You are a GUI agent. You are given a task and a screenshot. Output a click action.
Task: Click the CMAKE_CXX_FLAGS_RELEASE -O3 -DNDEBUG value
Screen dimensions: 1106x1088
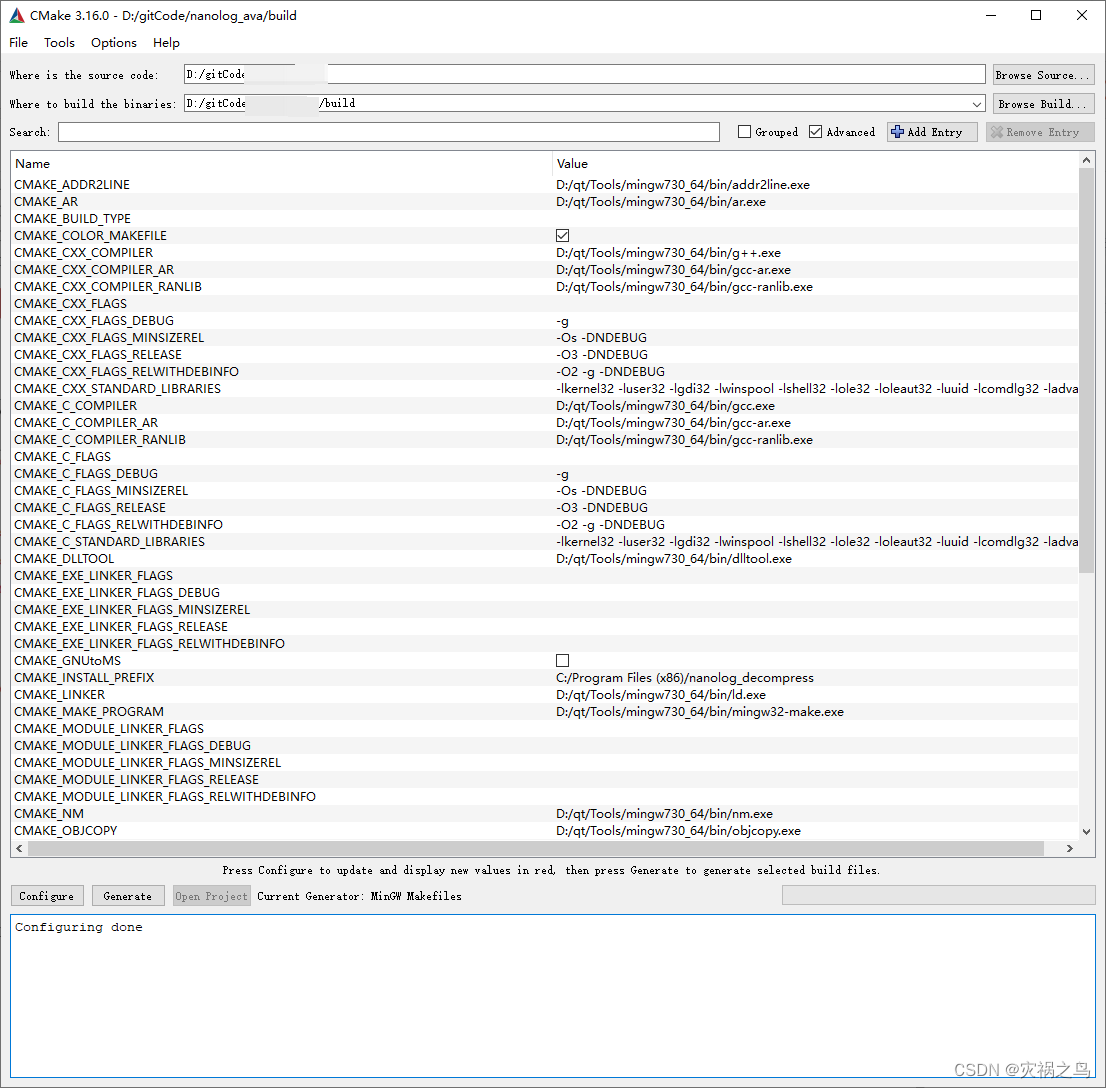coord(602,355)
